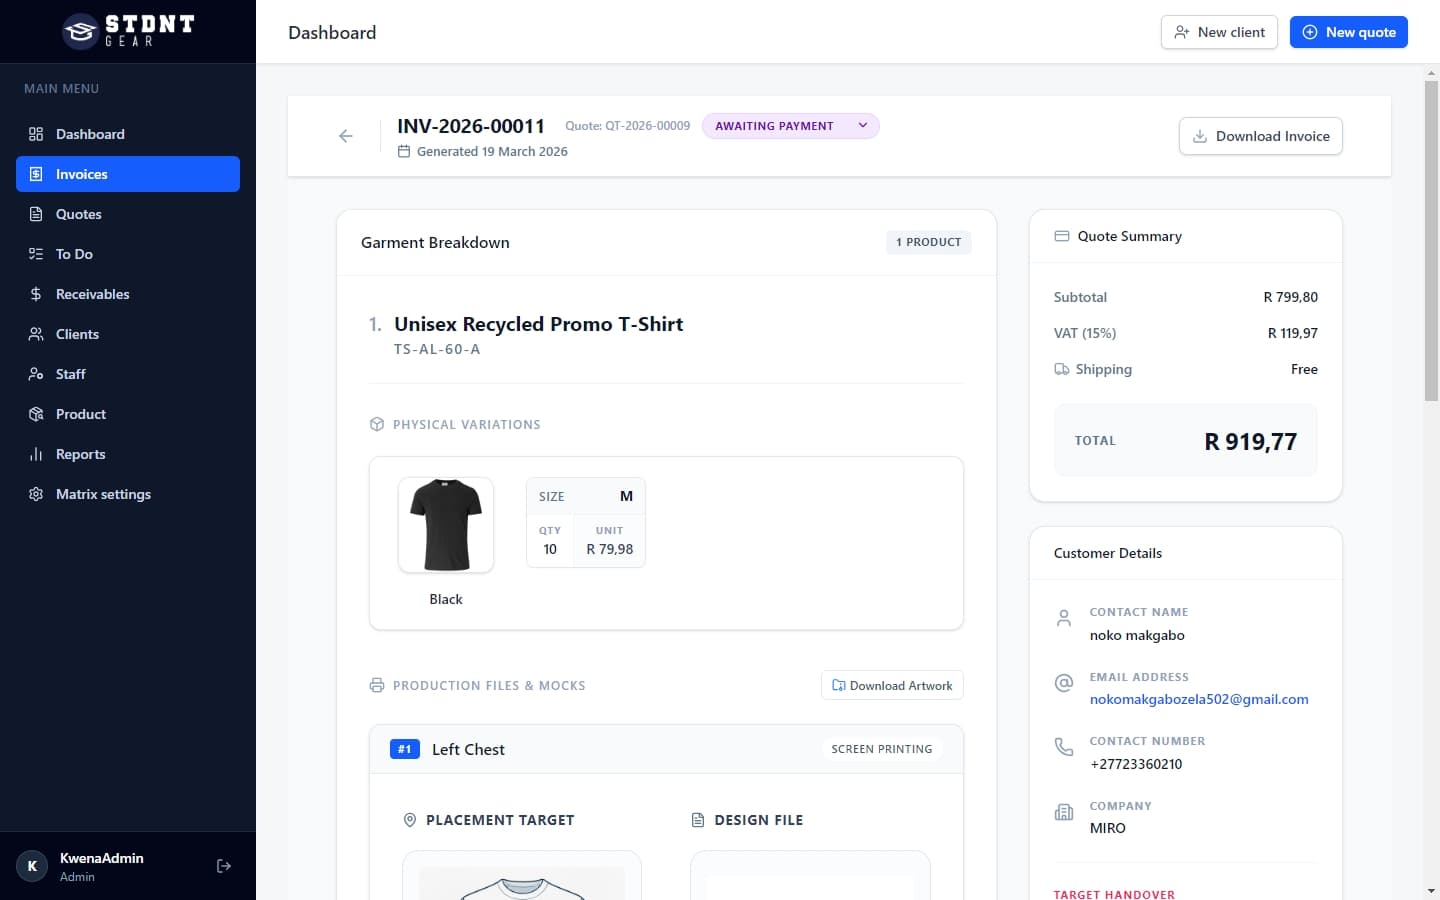The height and width of the screenshot is (900, 1440).
Task: Click the Unisex Recycled Promo T-Shirt title
Action: 539,324
